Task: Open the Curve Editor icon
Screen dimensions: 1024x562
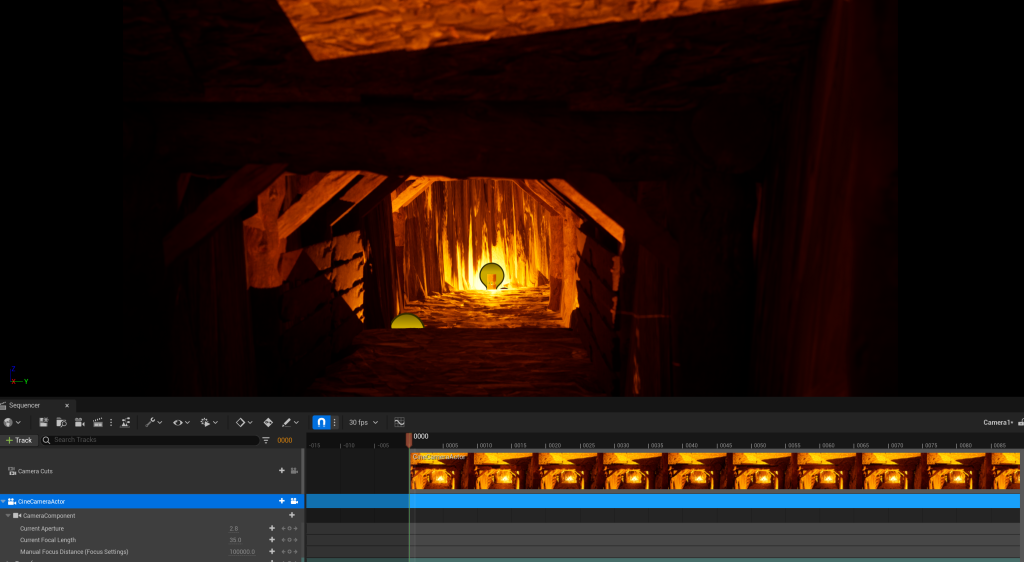Action: pyautogui.click(x=399, y=423)
